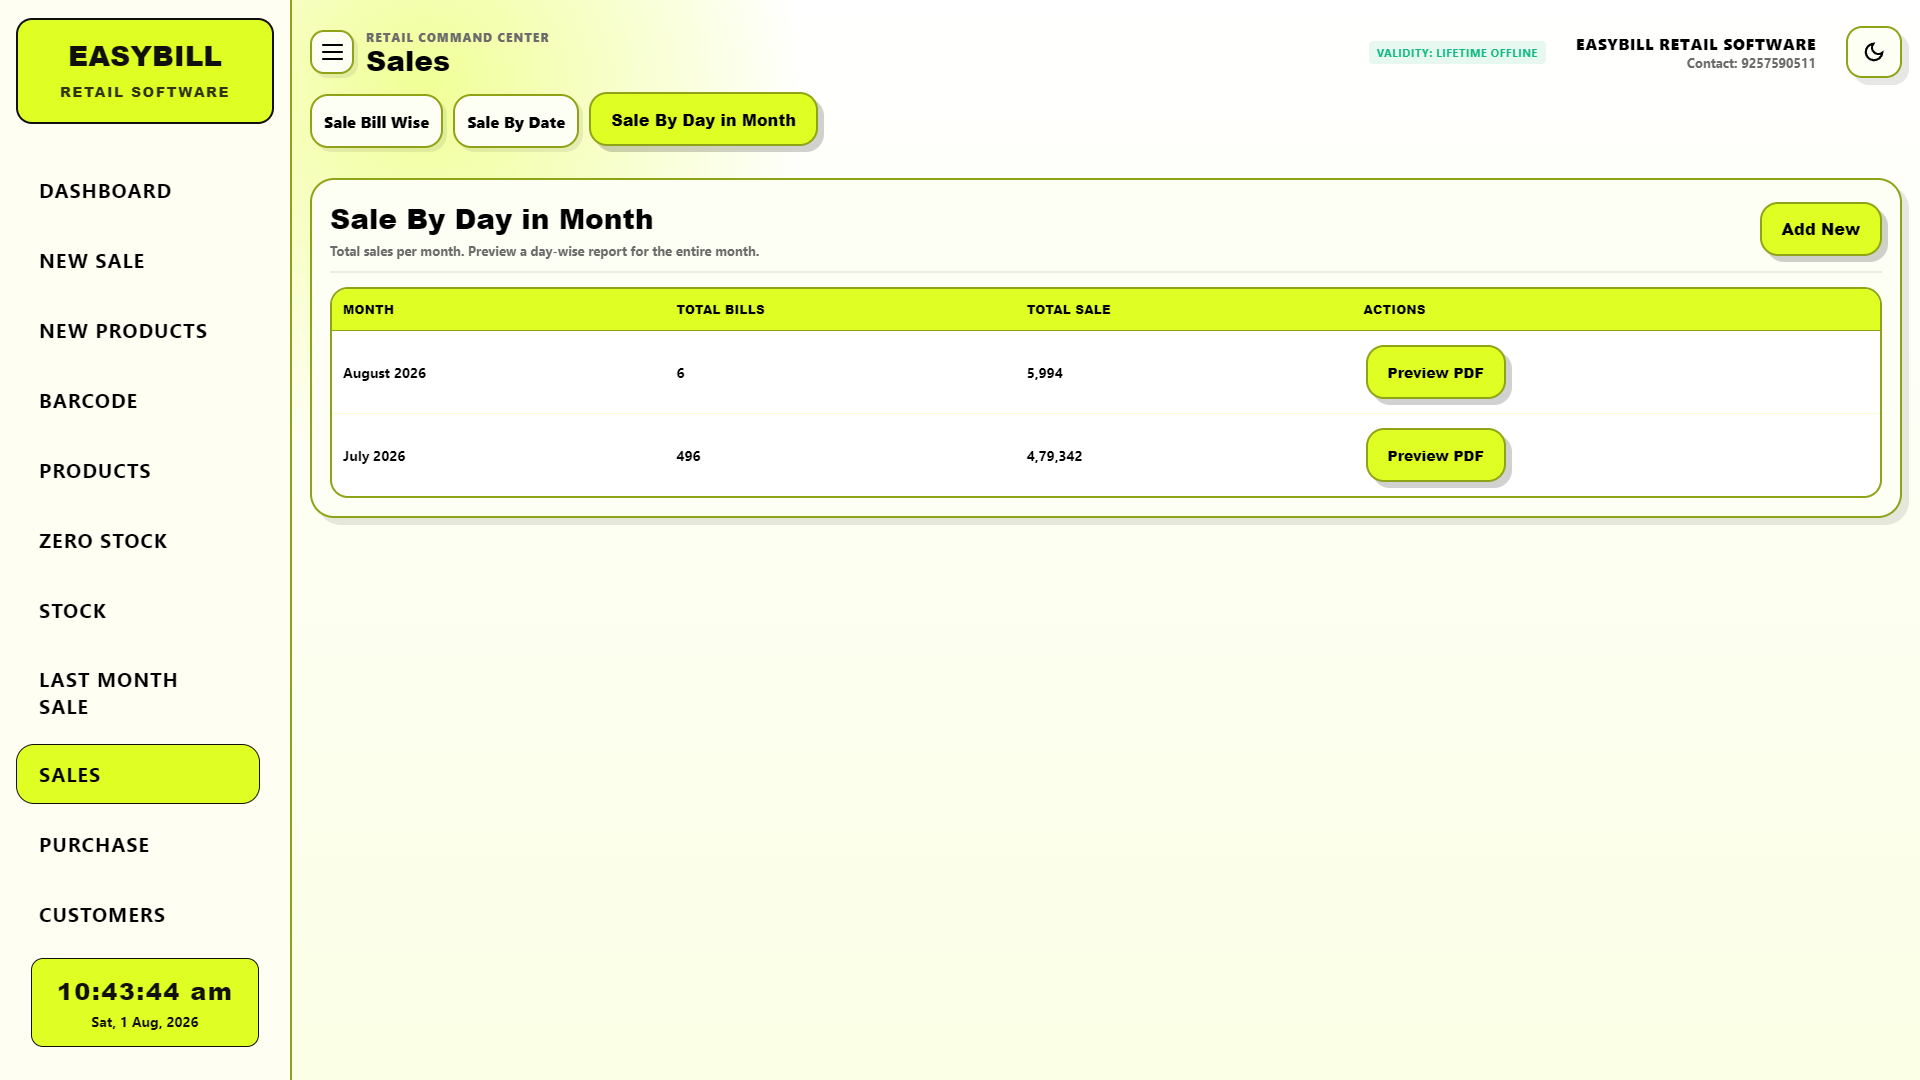Screen dimensions: 1920x1080
Task: Click total sale value 5,994
Action: point(1044,373)
